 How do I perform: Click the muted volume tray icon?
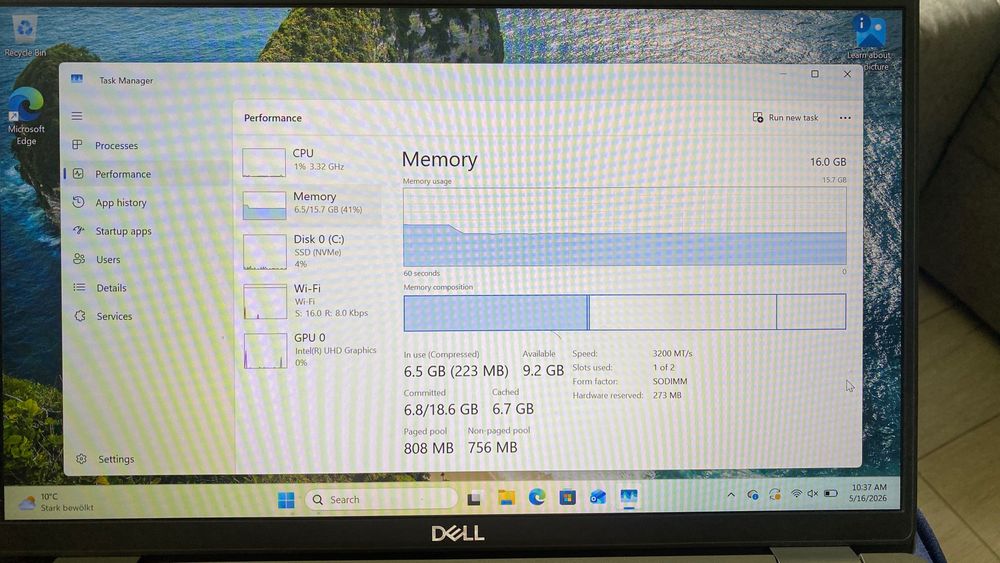point(812,494)
